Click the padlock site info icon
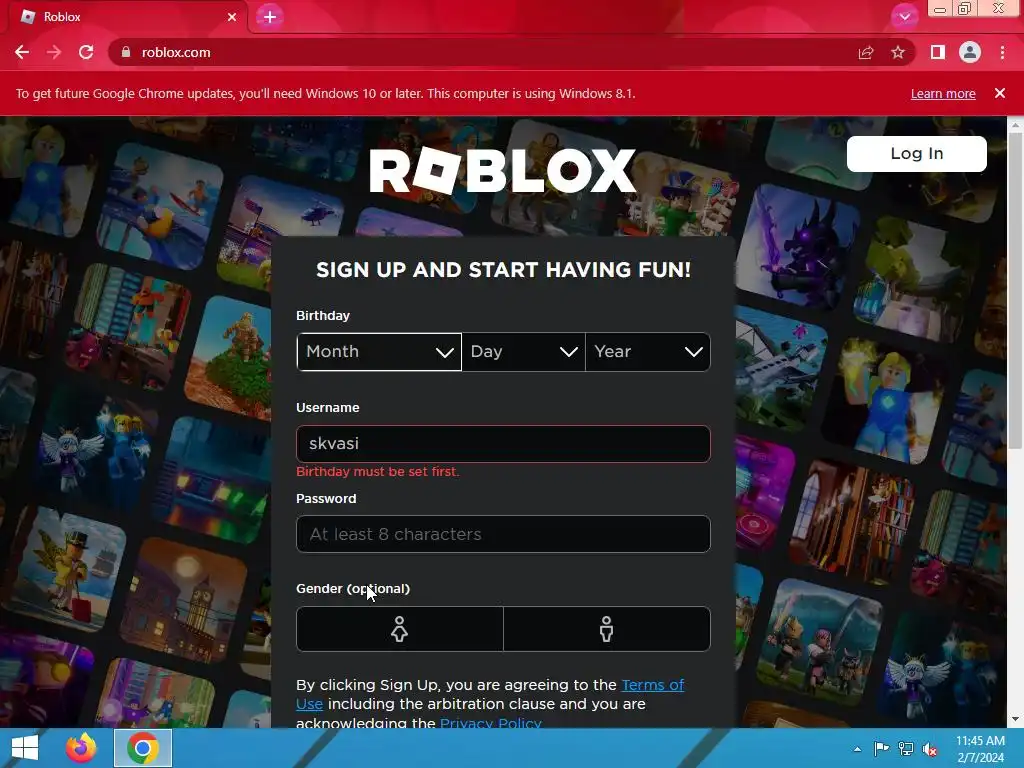 click(x=126, y=52)
